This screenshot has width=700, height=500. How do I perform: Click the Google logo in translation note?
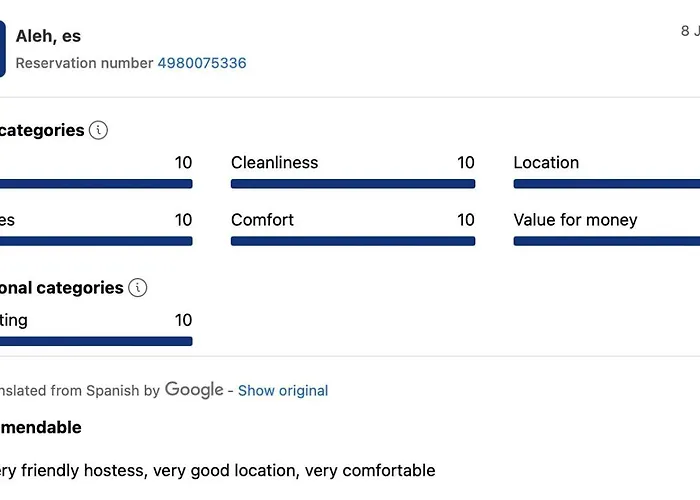pos(194,390)
